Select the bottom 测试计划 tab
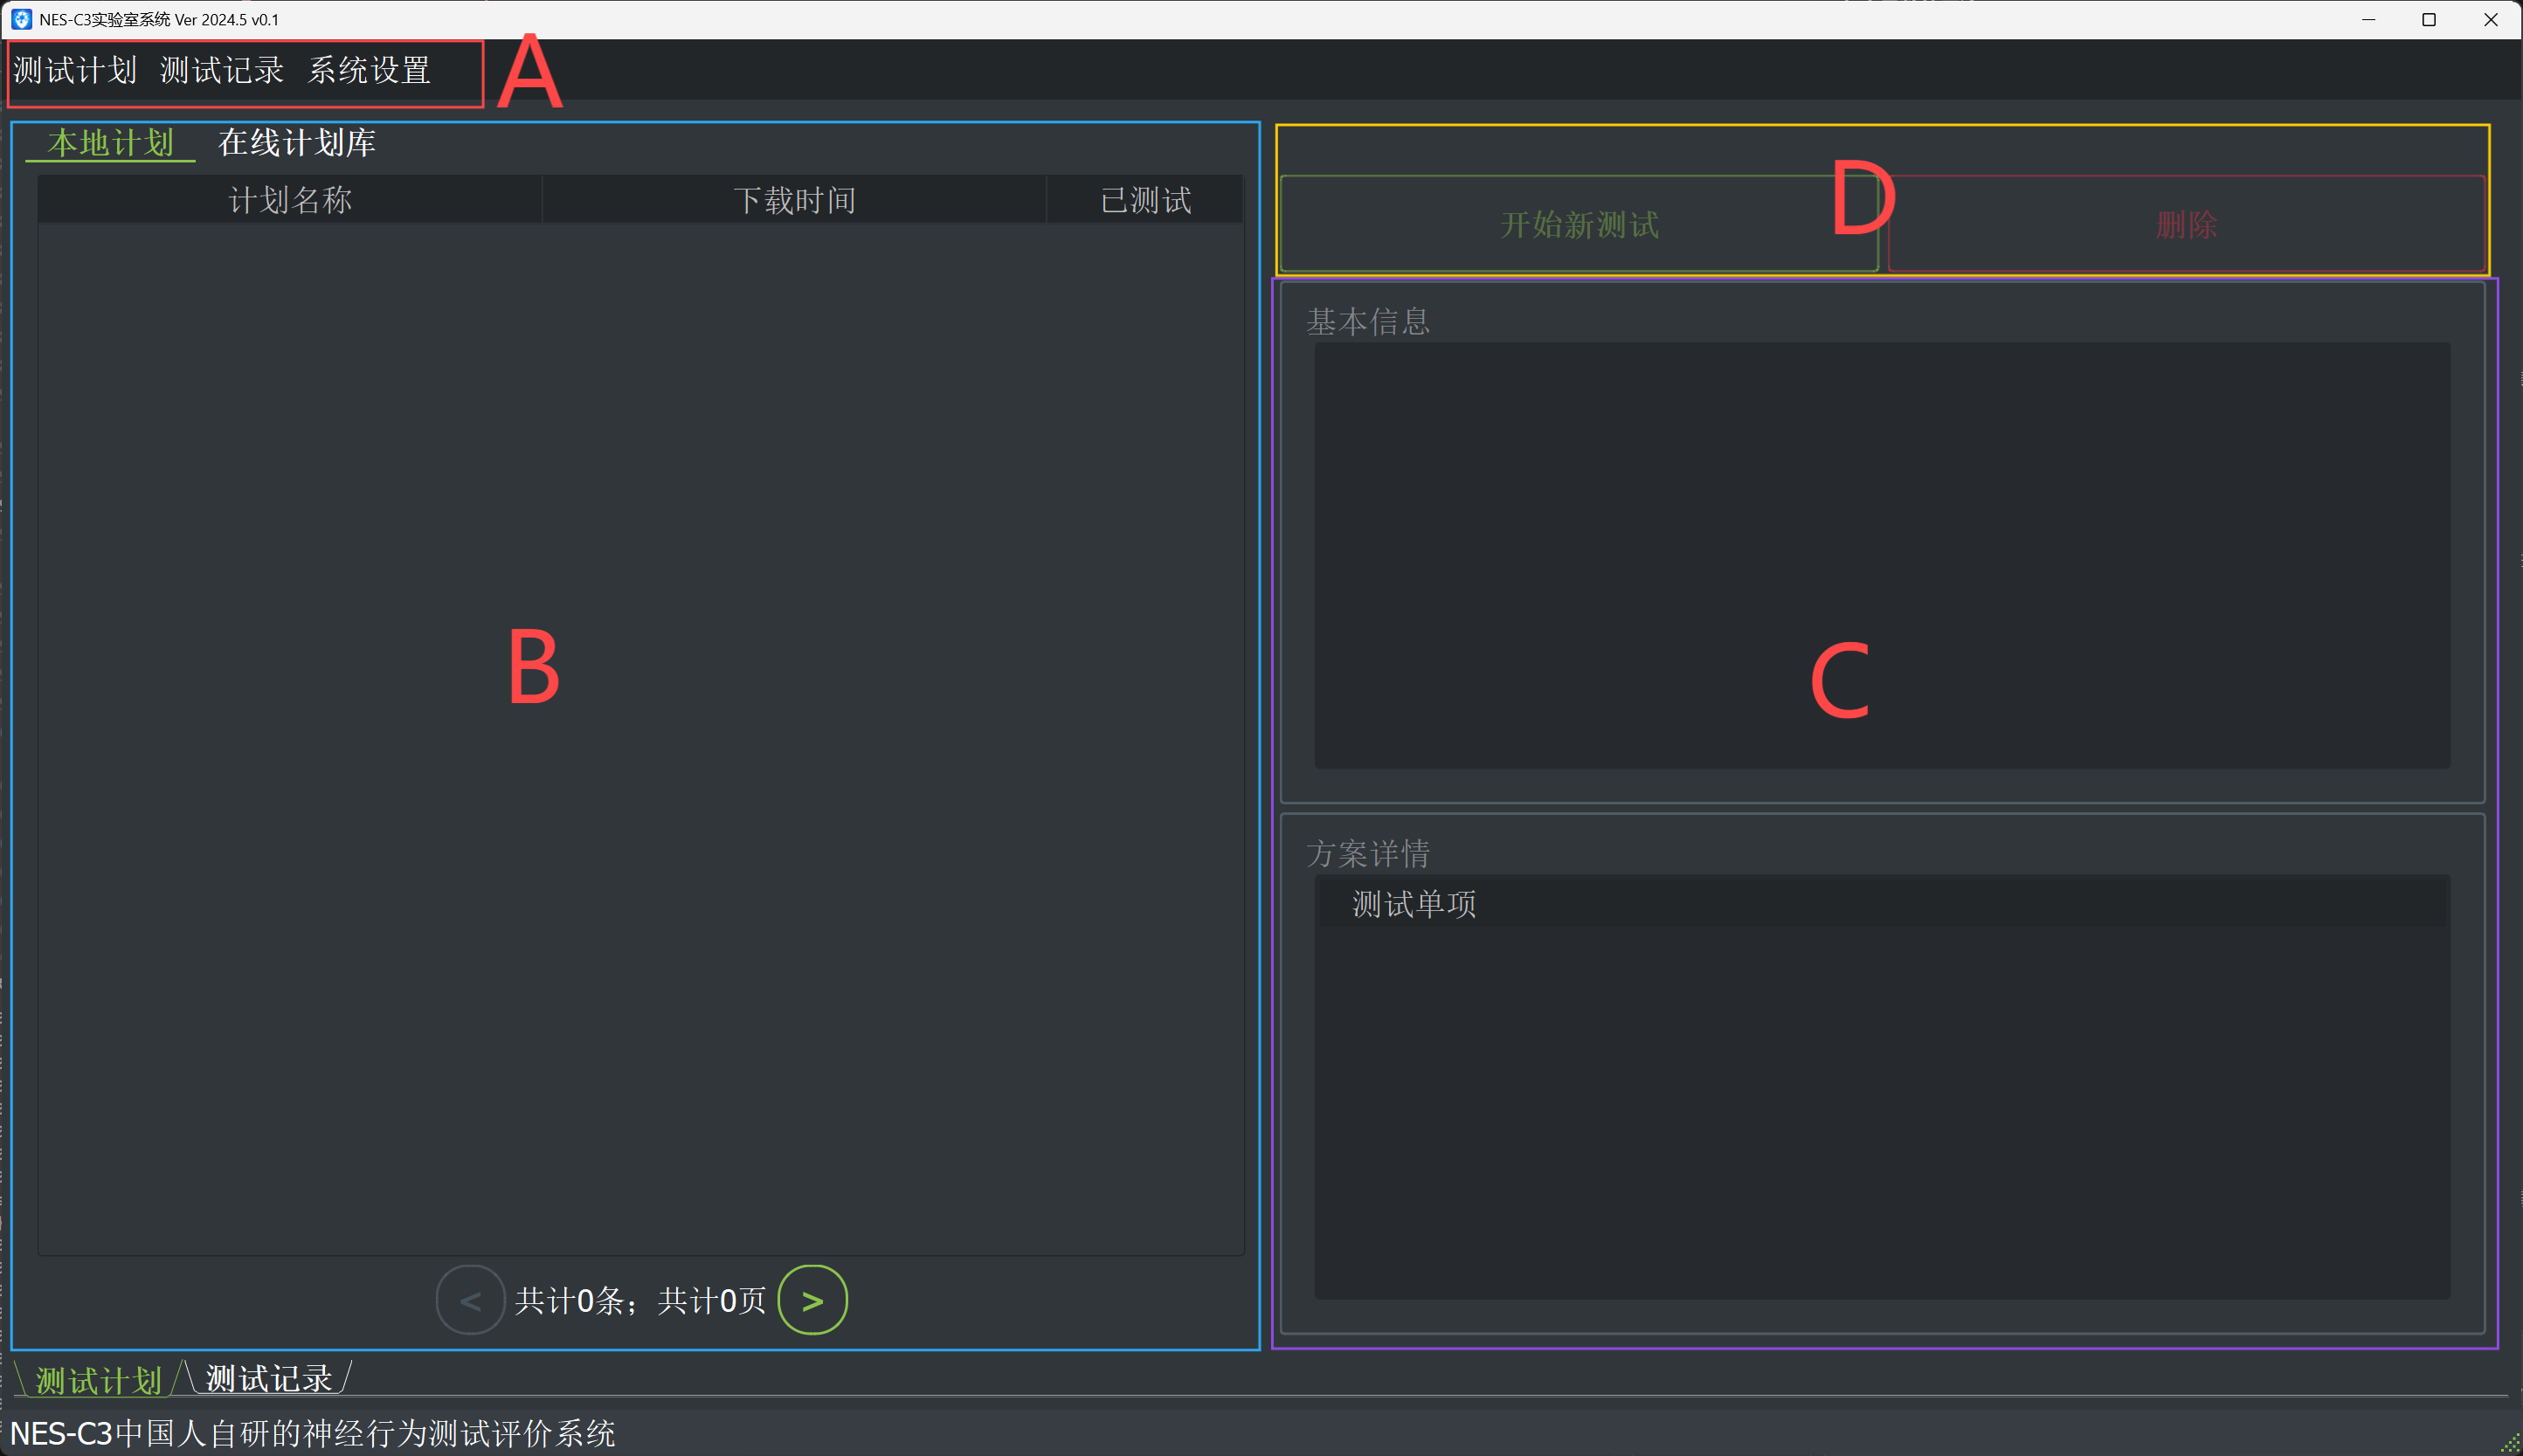 tap(98, 1380)
